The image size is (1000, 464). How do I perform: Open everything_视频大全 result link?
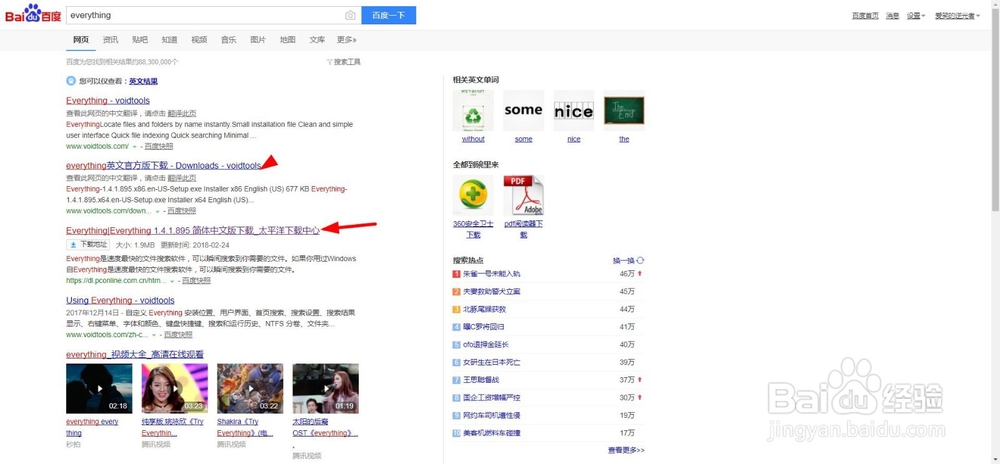pyautogui.click(x=135, y=354)
